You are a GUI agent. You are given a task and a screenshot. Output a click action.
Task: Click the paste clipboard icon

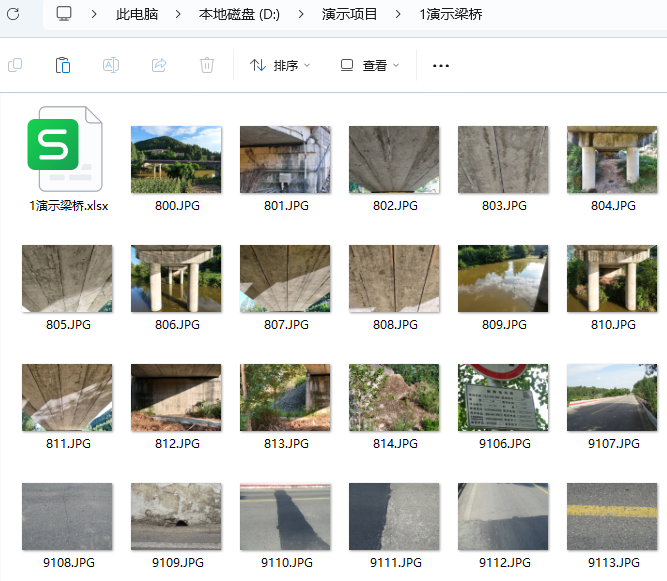click(x=63, y=65)
